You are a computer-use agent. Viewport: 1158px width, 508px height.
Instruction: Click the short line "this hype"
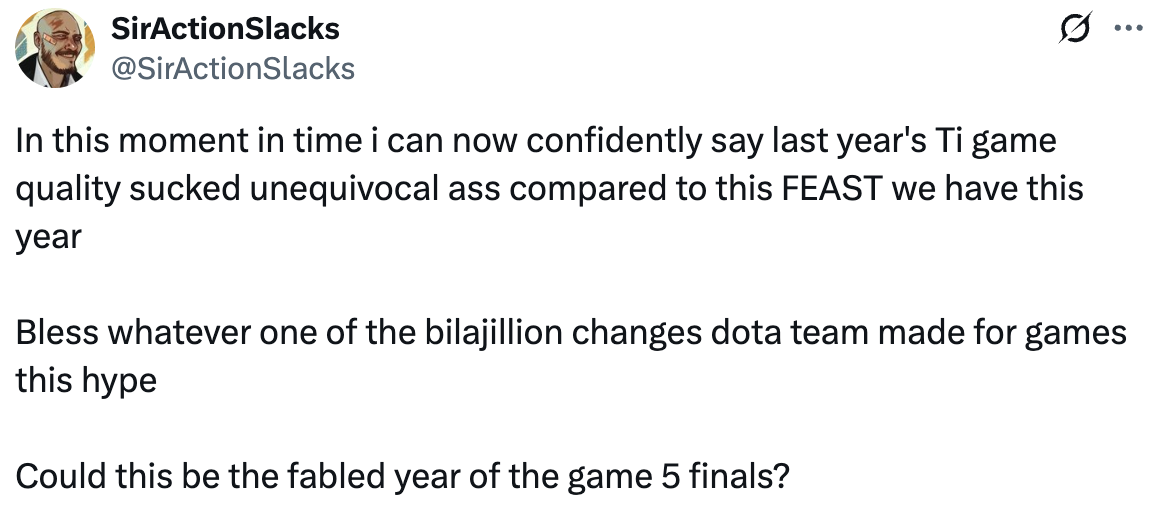coord(86,382)
